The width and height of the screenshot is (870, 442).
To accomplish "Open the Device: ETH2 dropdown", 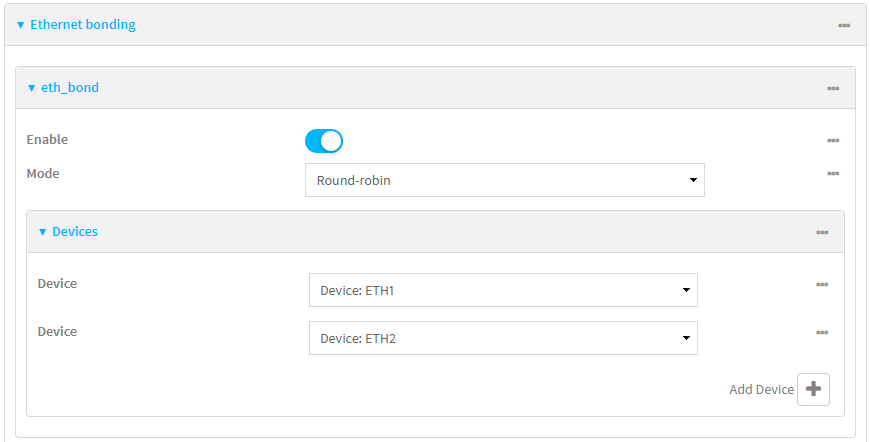I will (x=503, y=338).
